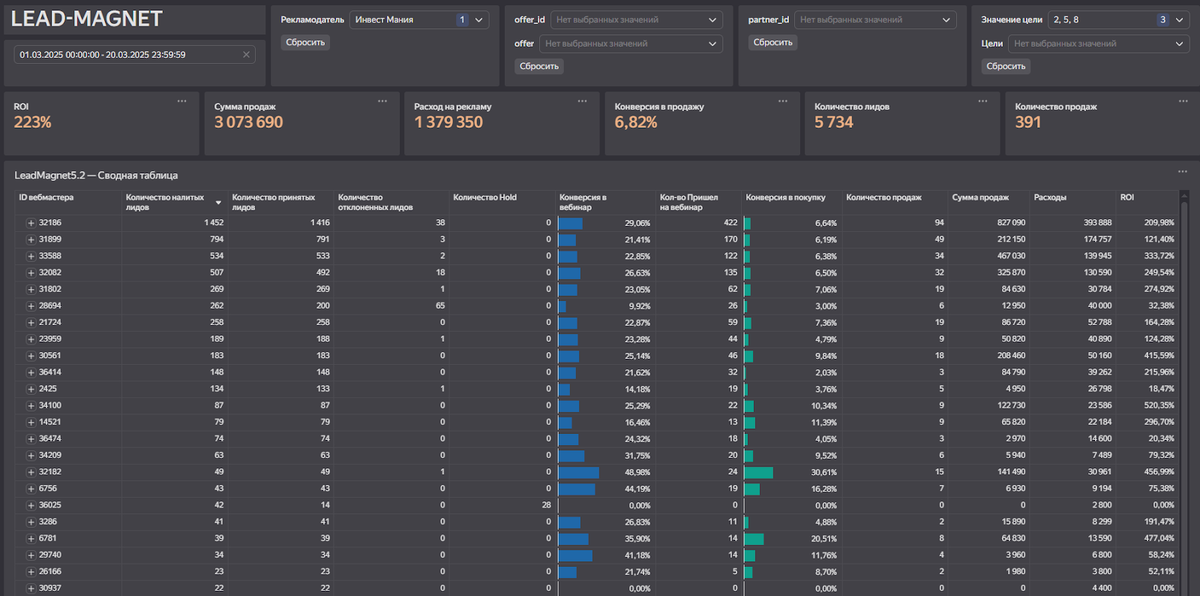Click Сбросить under Рекламодатель
This screenshot has height=596, width=1200.
coord(305,42)
